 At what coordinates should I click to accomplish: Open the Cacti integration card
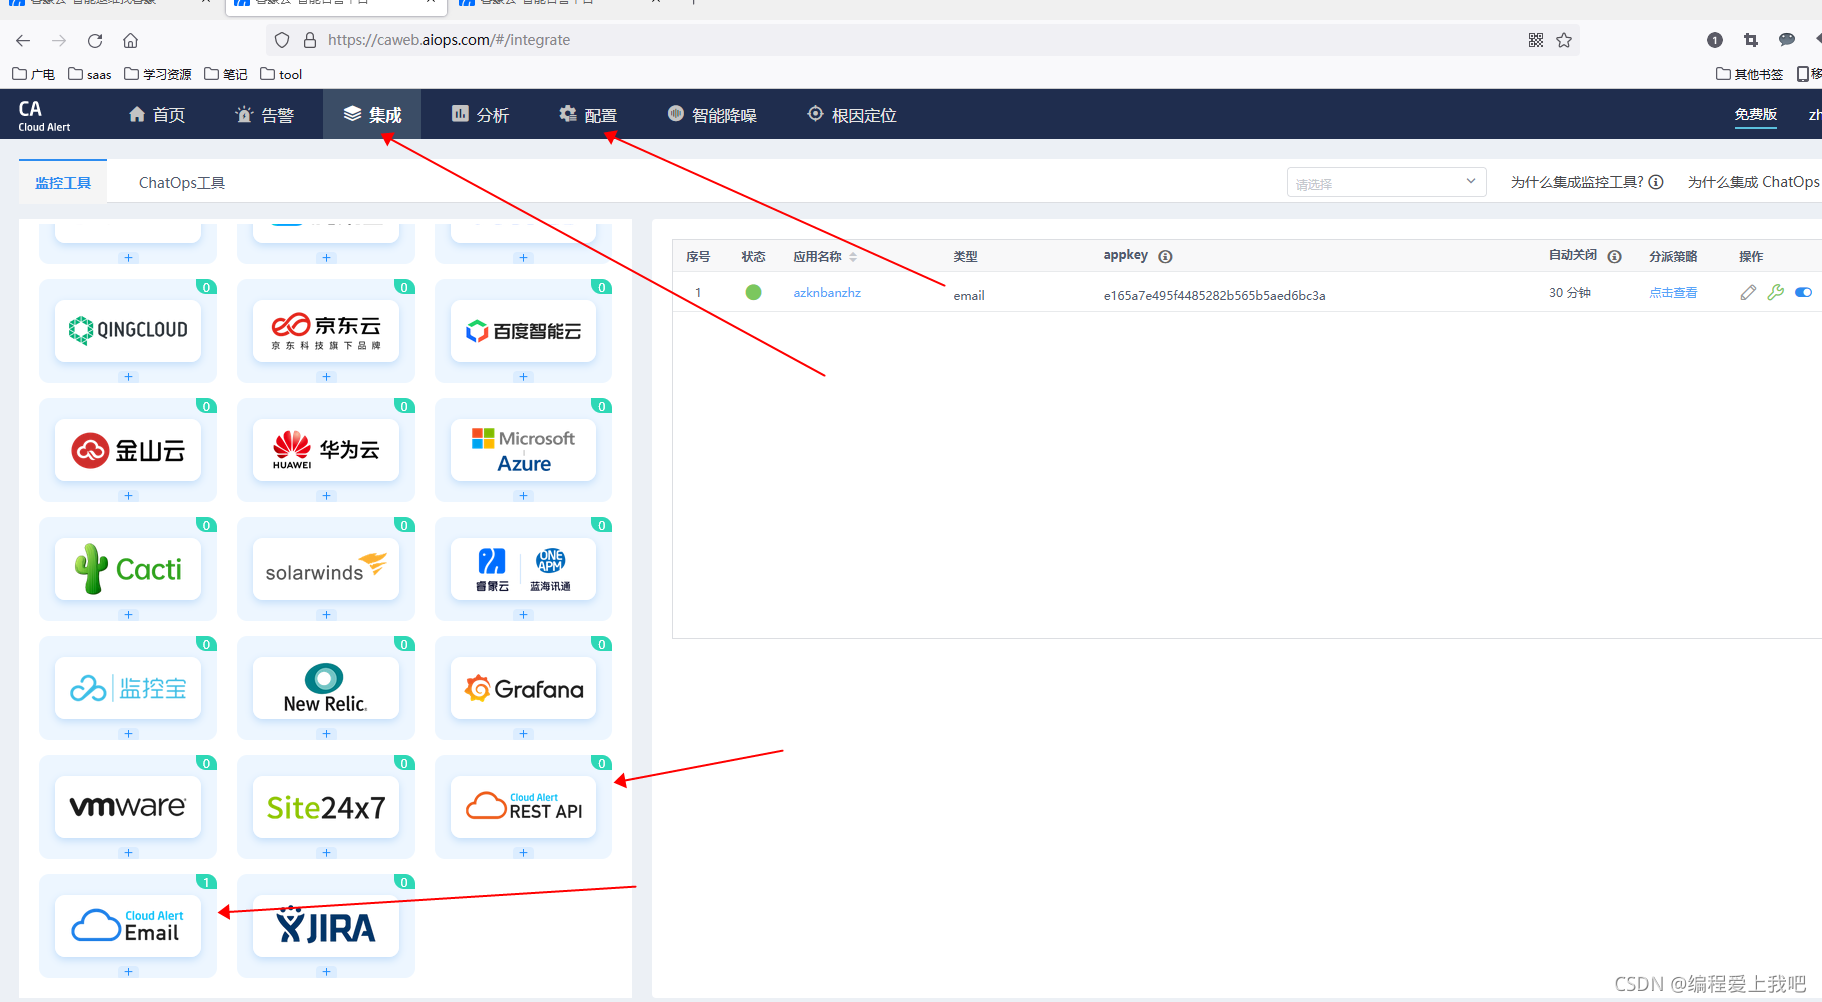pyautogui.click(x=128, y=569)
